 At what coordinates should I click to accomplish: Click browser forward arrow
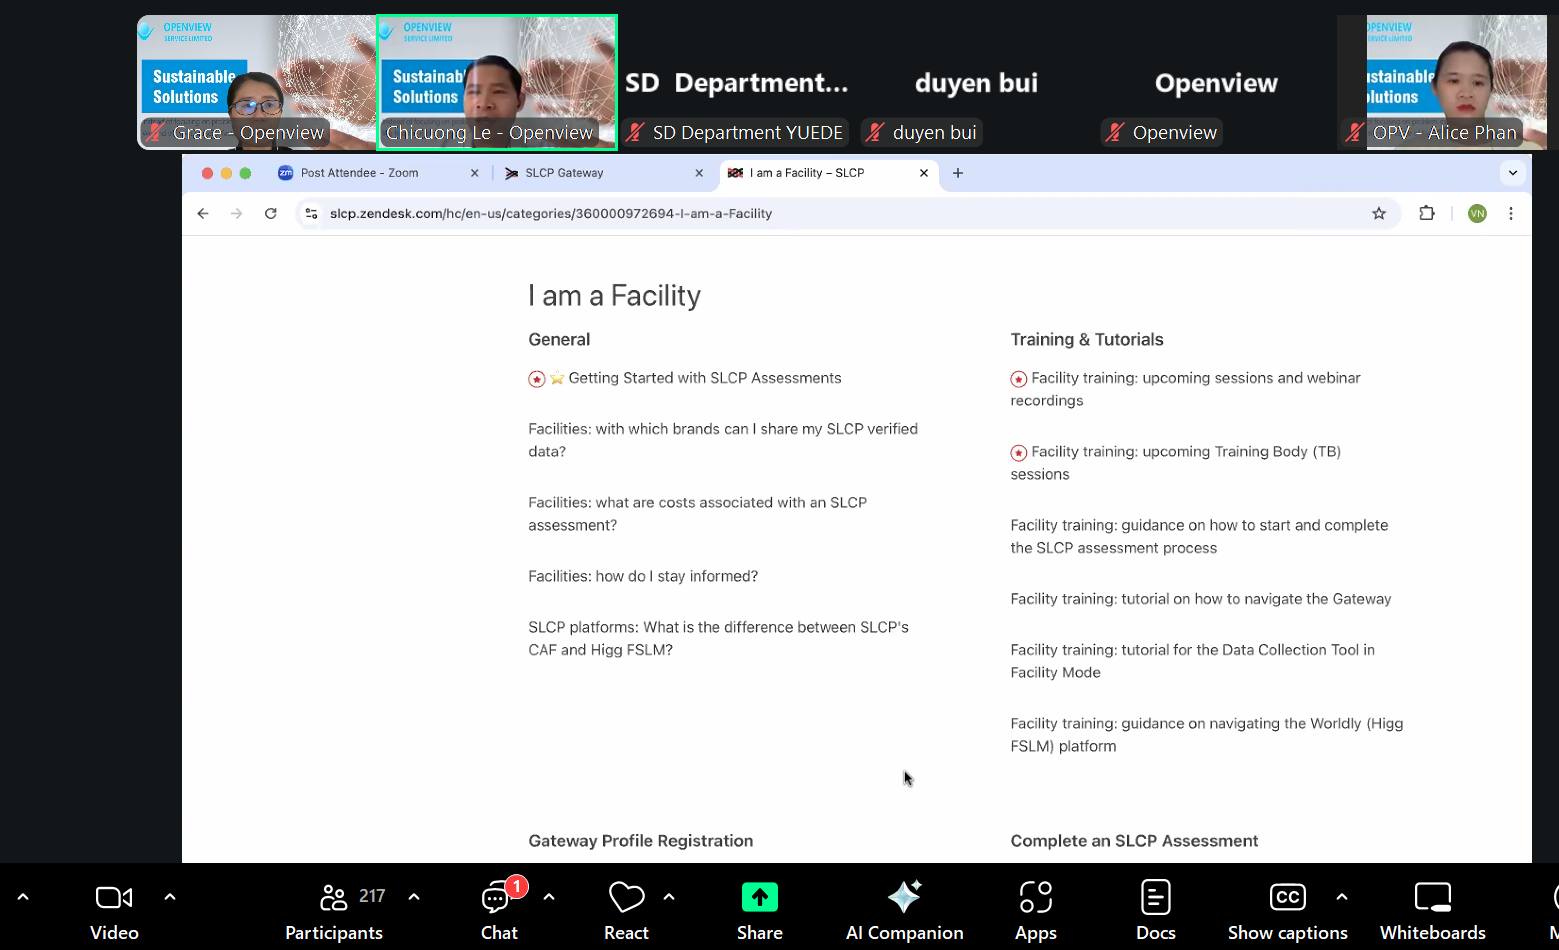[x=236, y=213]
